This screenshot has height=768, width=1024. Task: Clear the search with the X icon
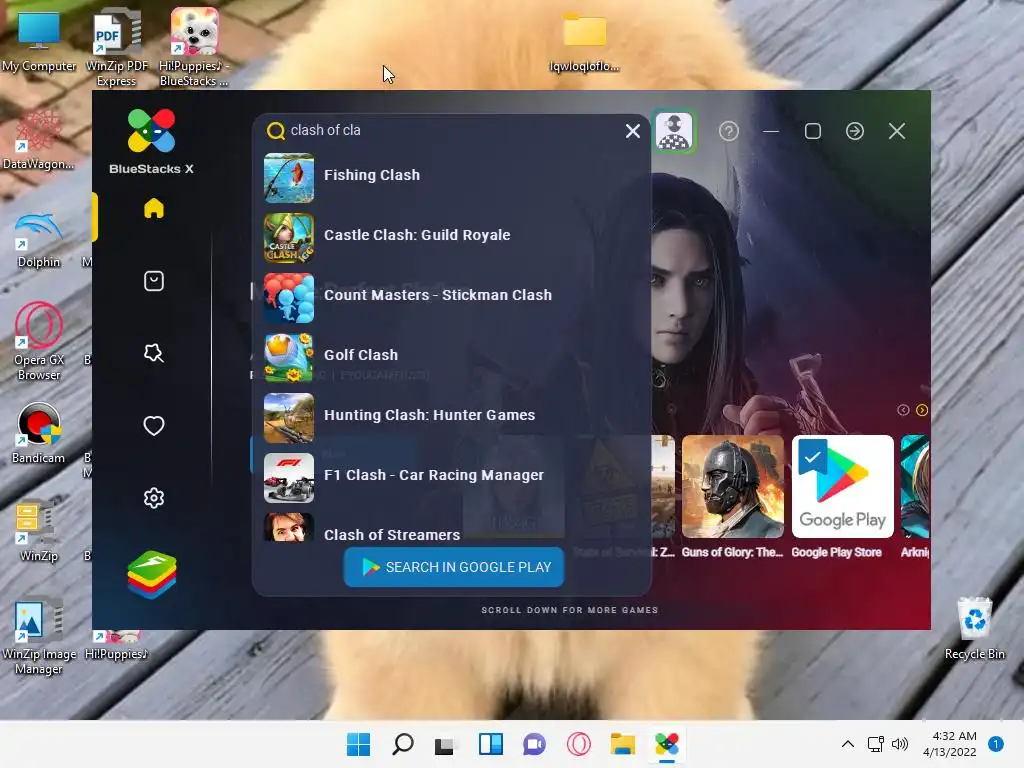coord(632,131)
